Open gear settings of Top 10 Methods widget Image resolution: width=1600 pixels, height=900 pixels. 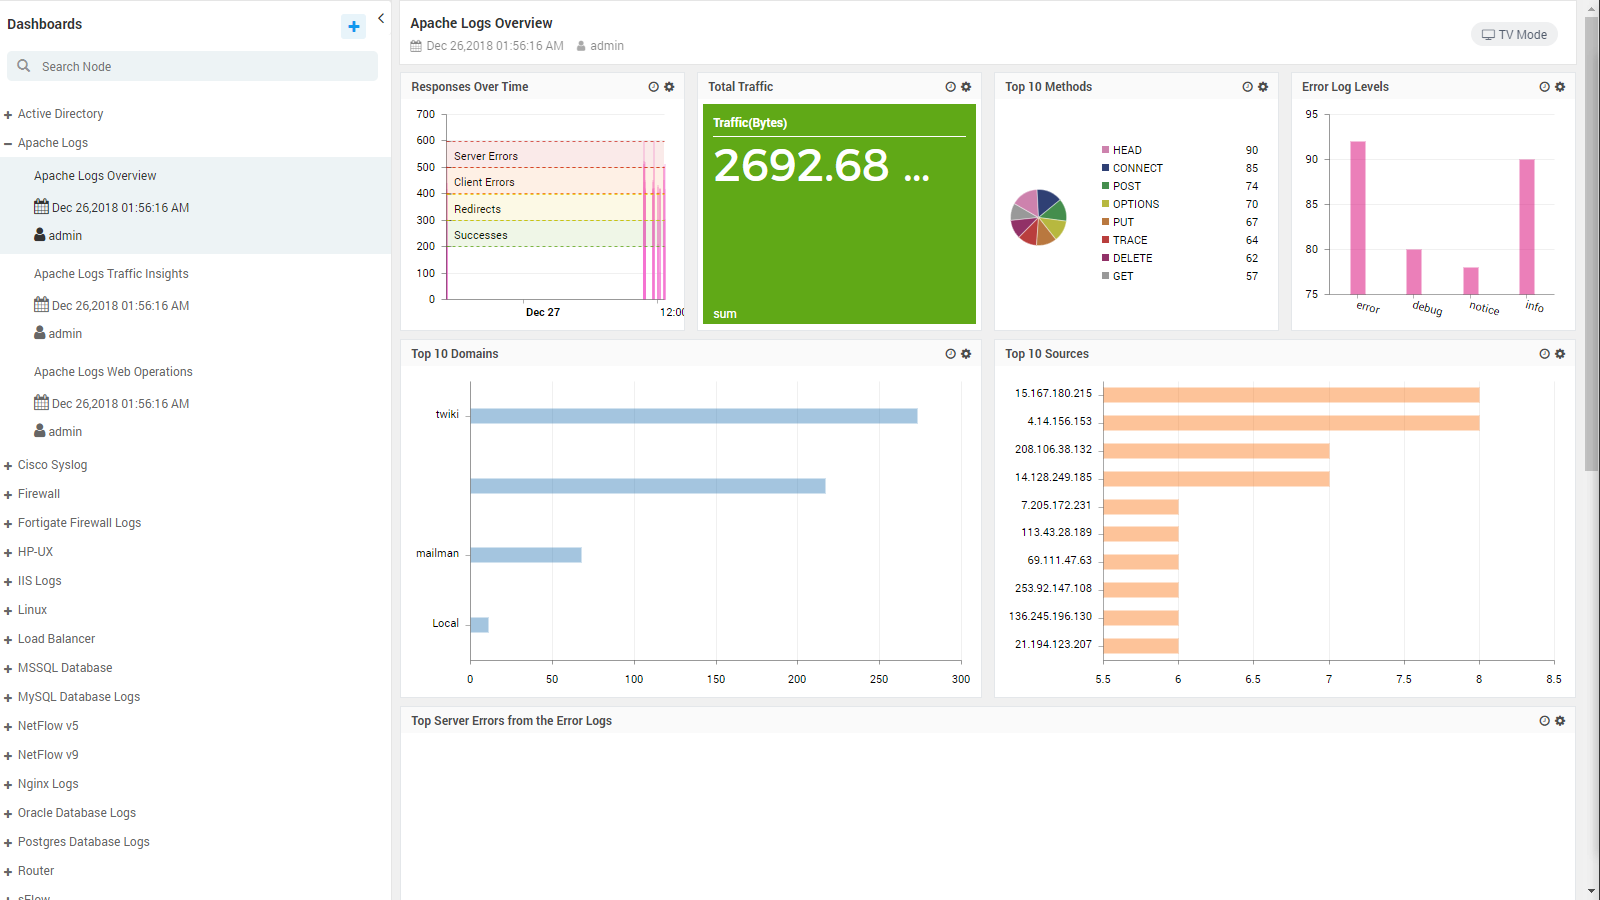point(1263,87)
